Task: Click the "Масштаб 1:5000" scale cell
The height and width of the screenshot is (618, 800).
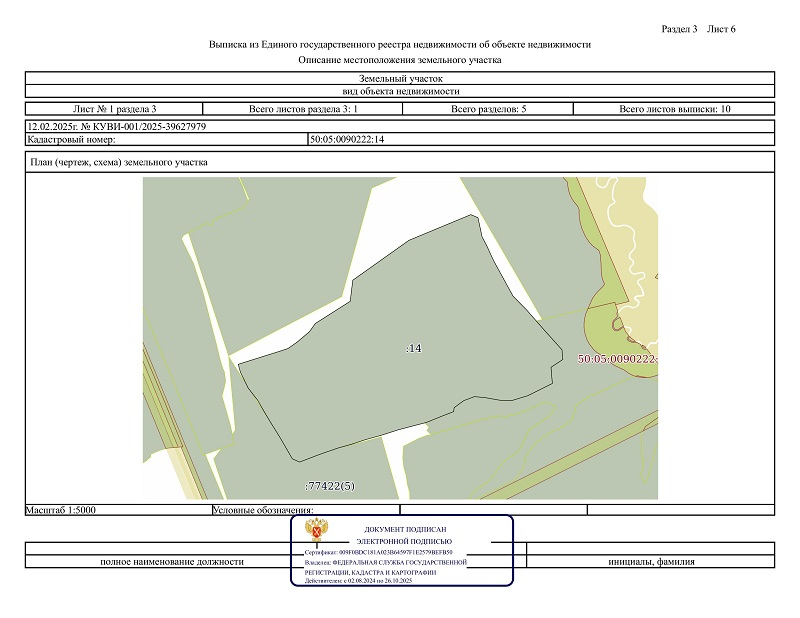Action: [x=62, y=510]
